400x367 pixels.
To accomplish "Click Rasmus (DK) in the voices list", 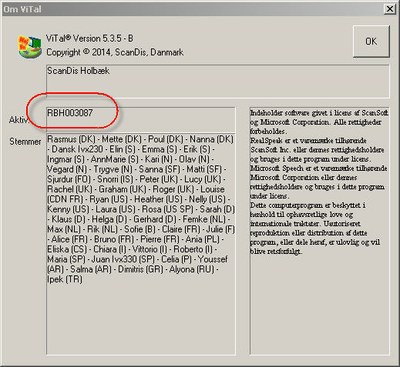I will point(71,139).
